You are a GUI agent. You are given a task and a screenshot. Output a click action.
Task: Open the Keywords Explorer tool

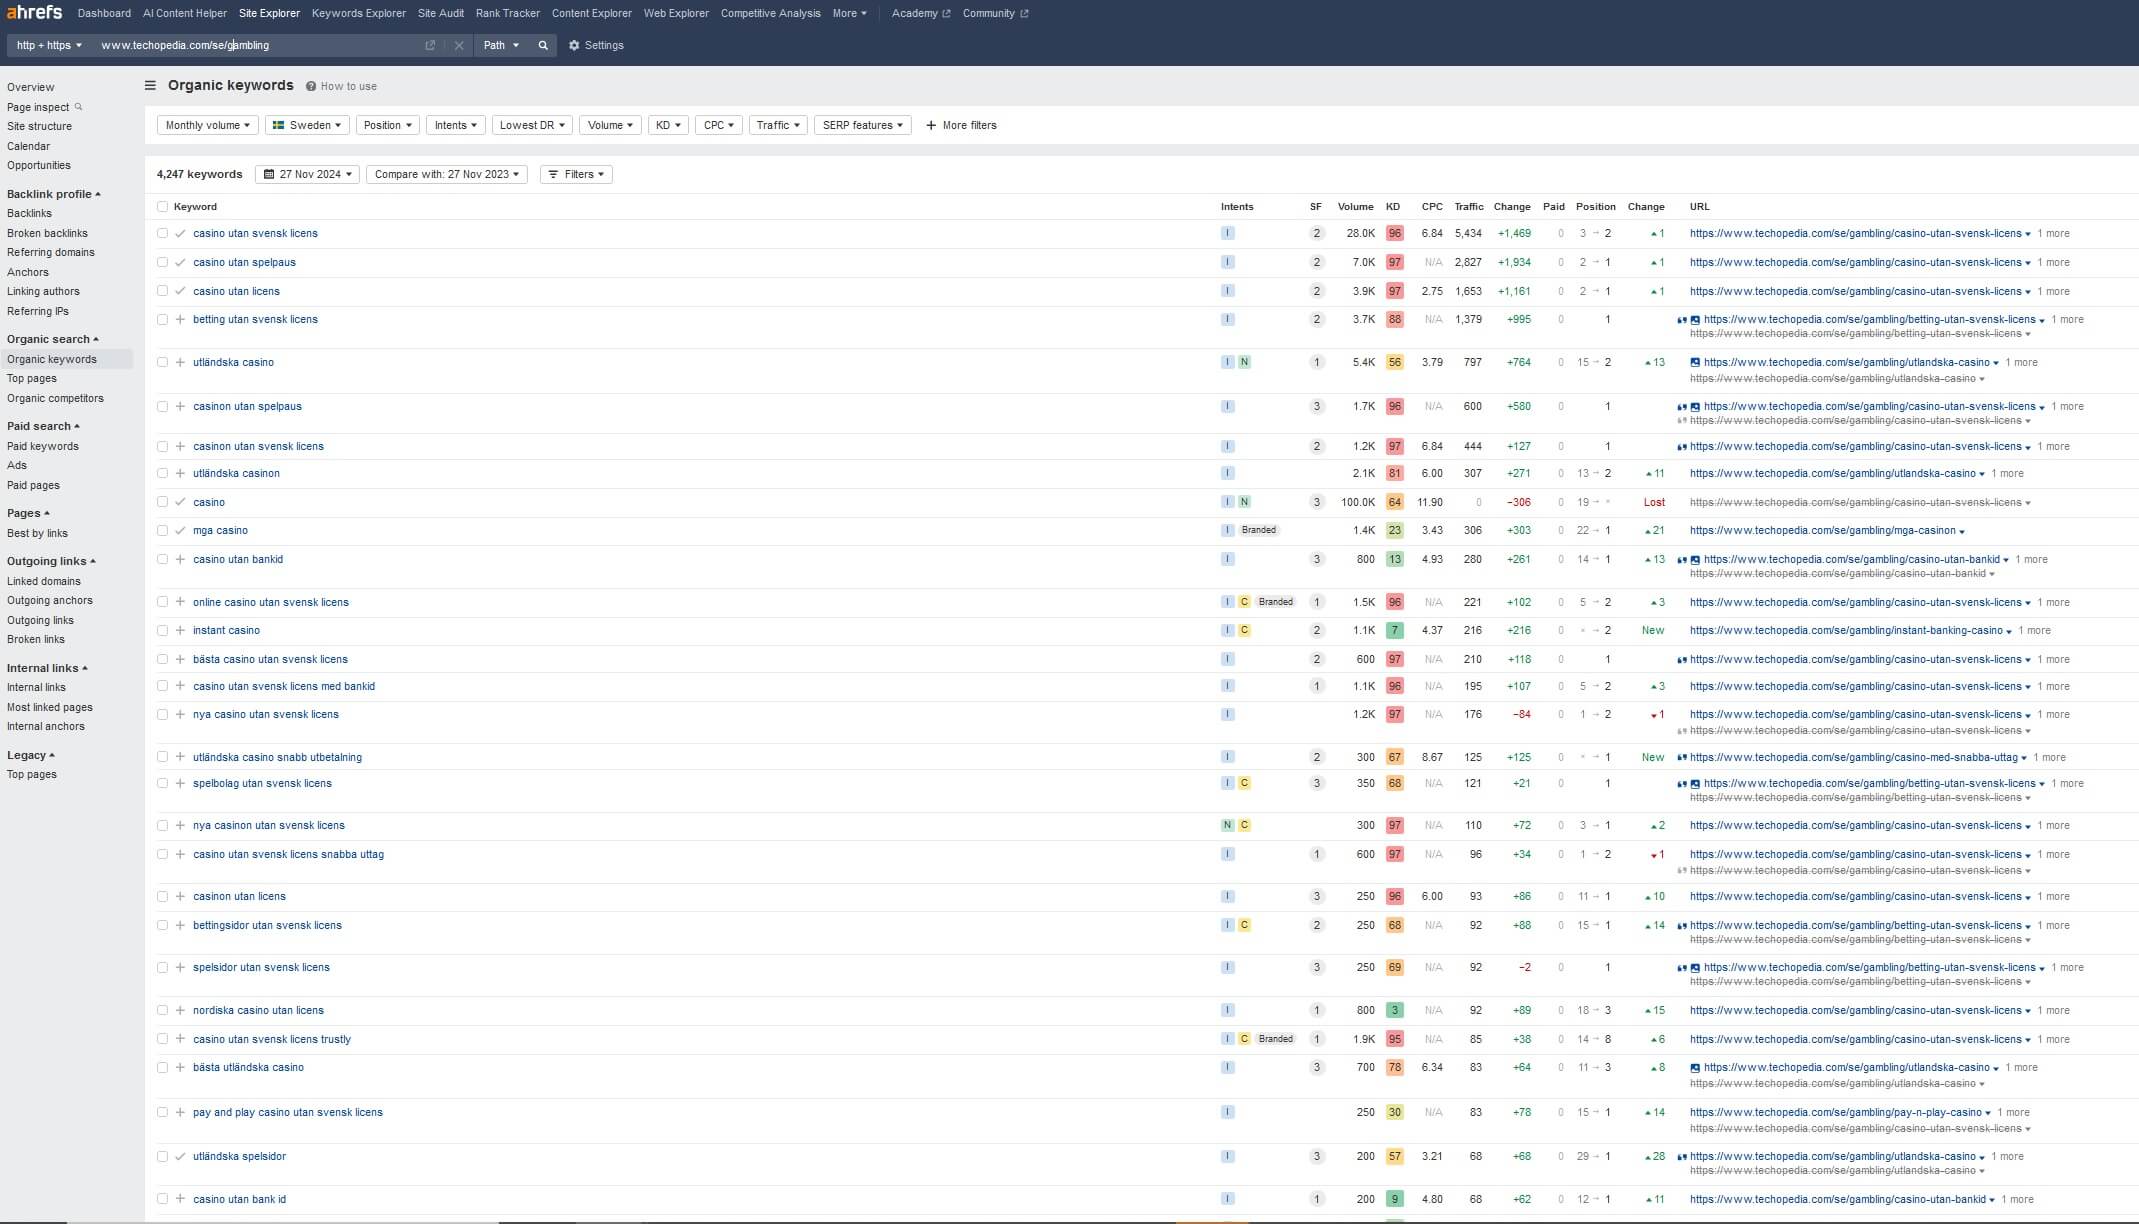tap(357, 13)
